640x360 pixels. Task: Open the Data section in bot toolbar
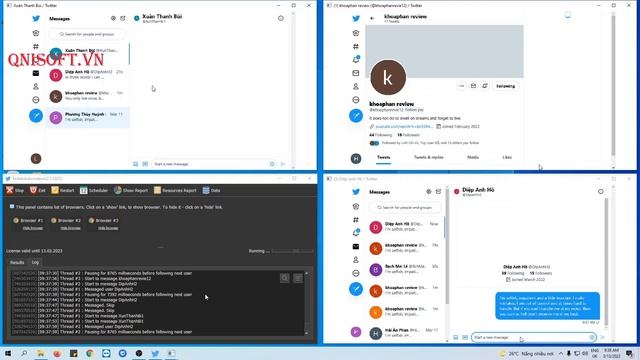click(x=211, y=190)
